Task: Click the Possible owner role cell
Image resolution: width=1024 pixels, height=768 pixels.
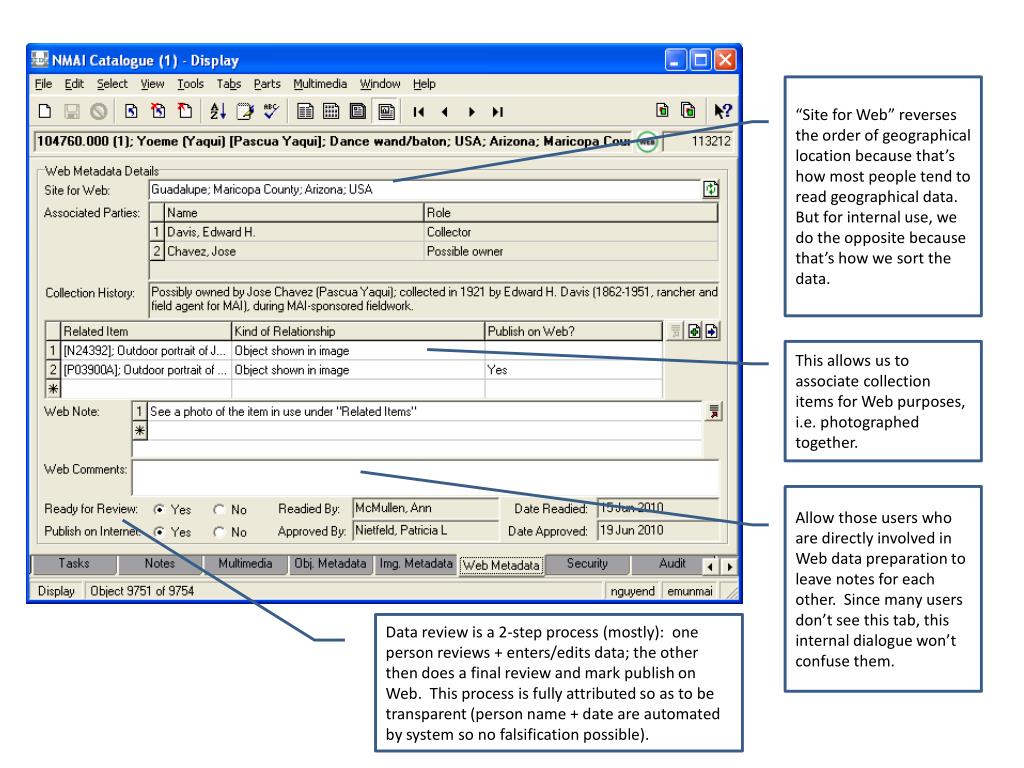Action: click(x=571, y=251)
